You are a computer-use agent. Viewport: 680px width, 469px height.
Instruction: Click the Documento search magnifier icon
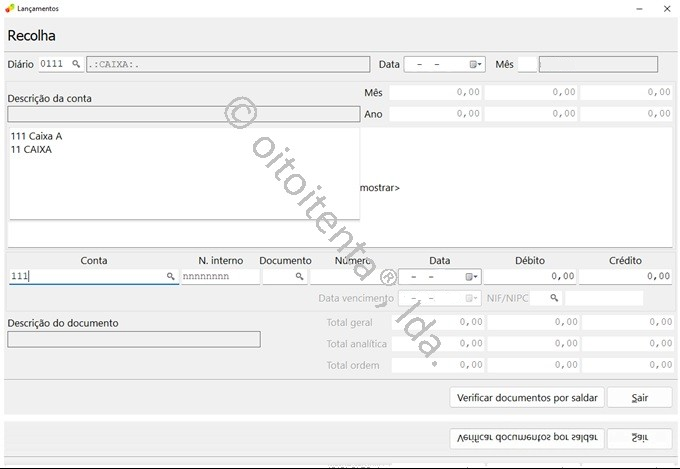point(298,276)
